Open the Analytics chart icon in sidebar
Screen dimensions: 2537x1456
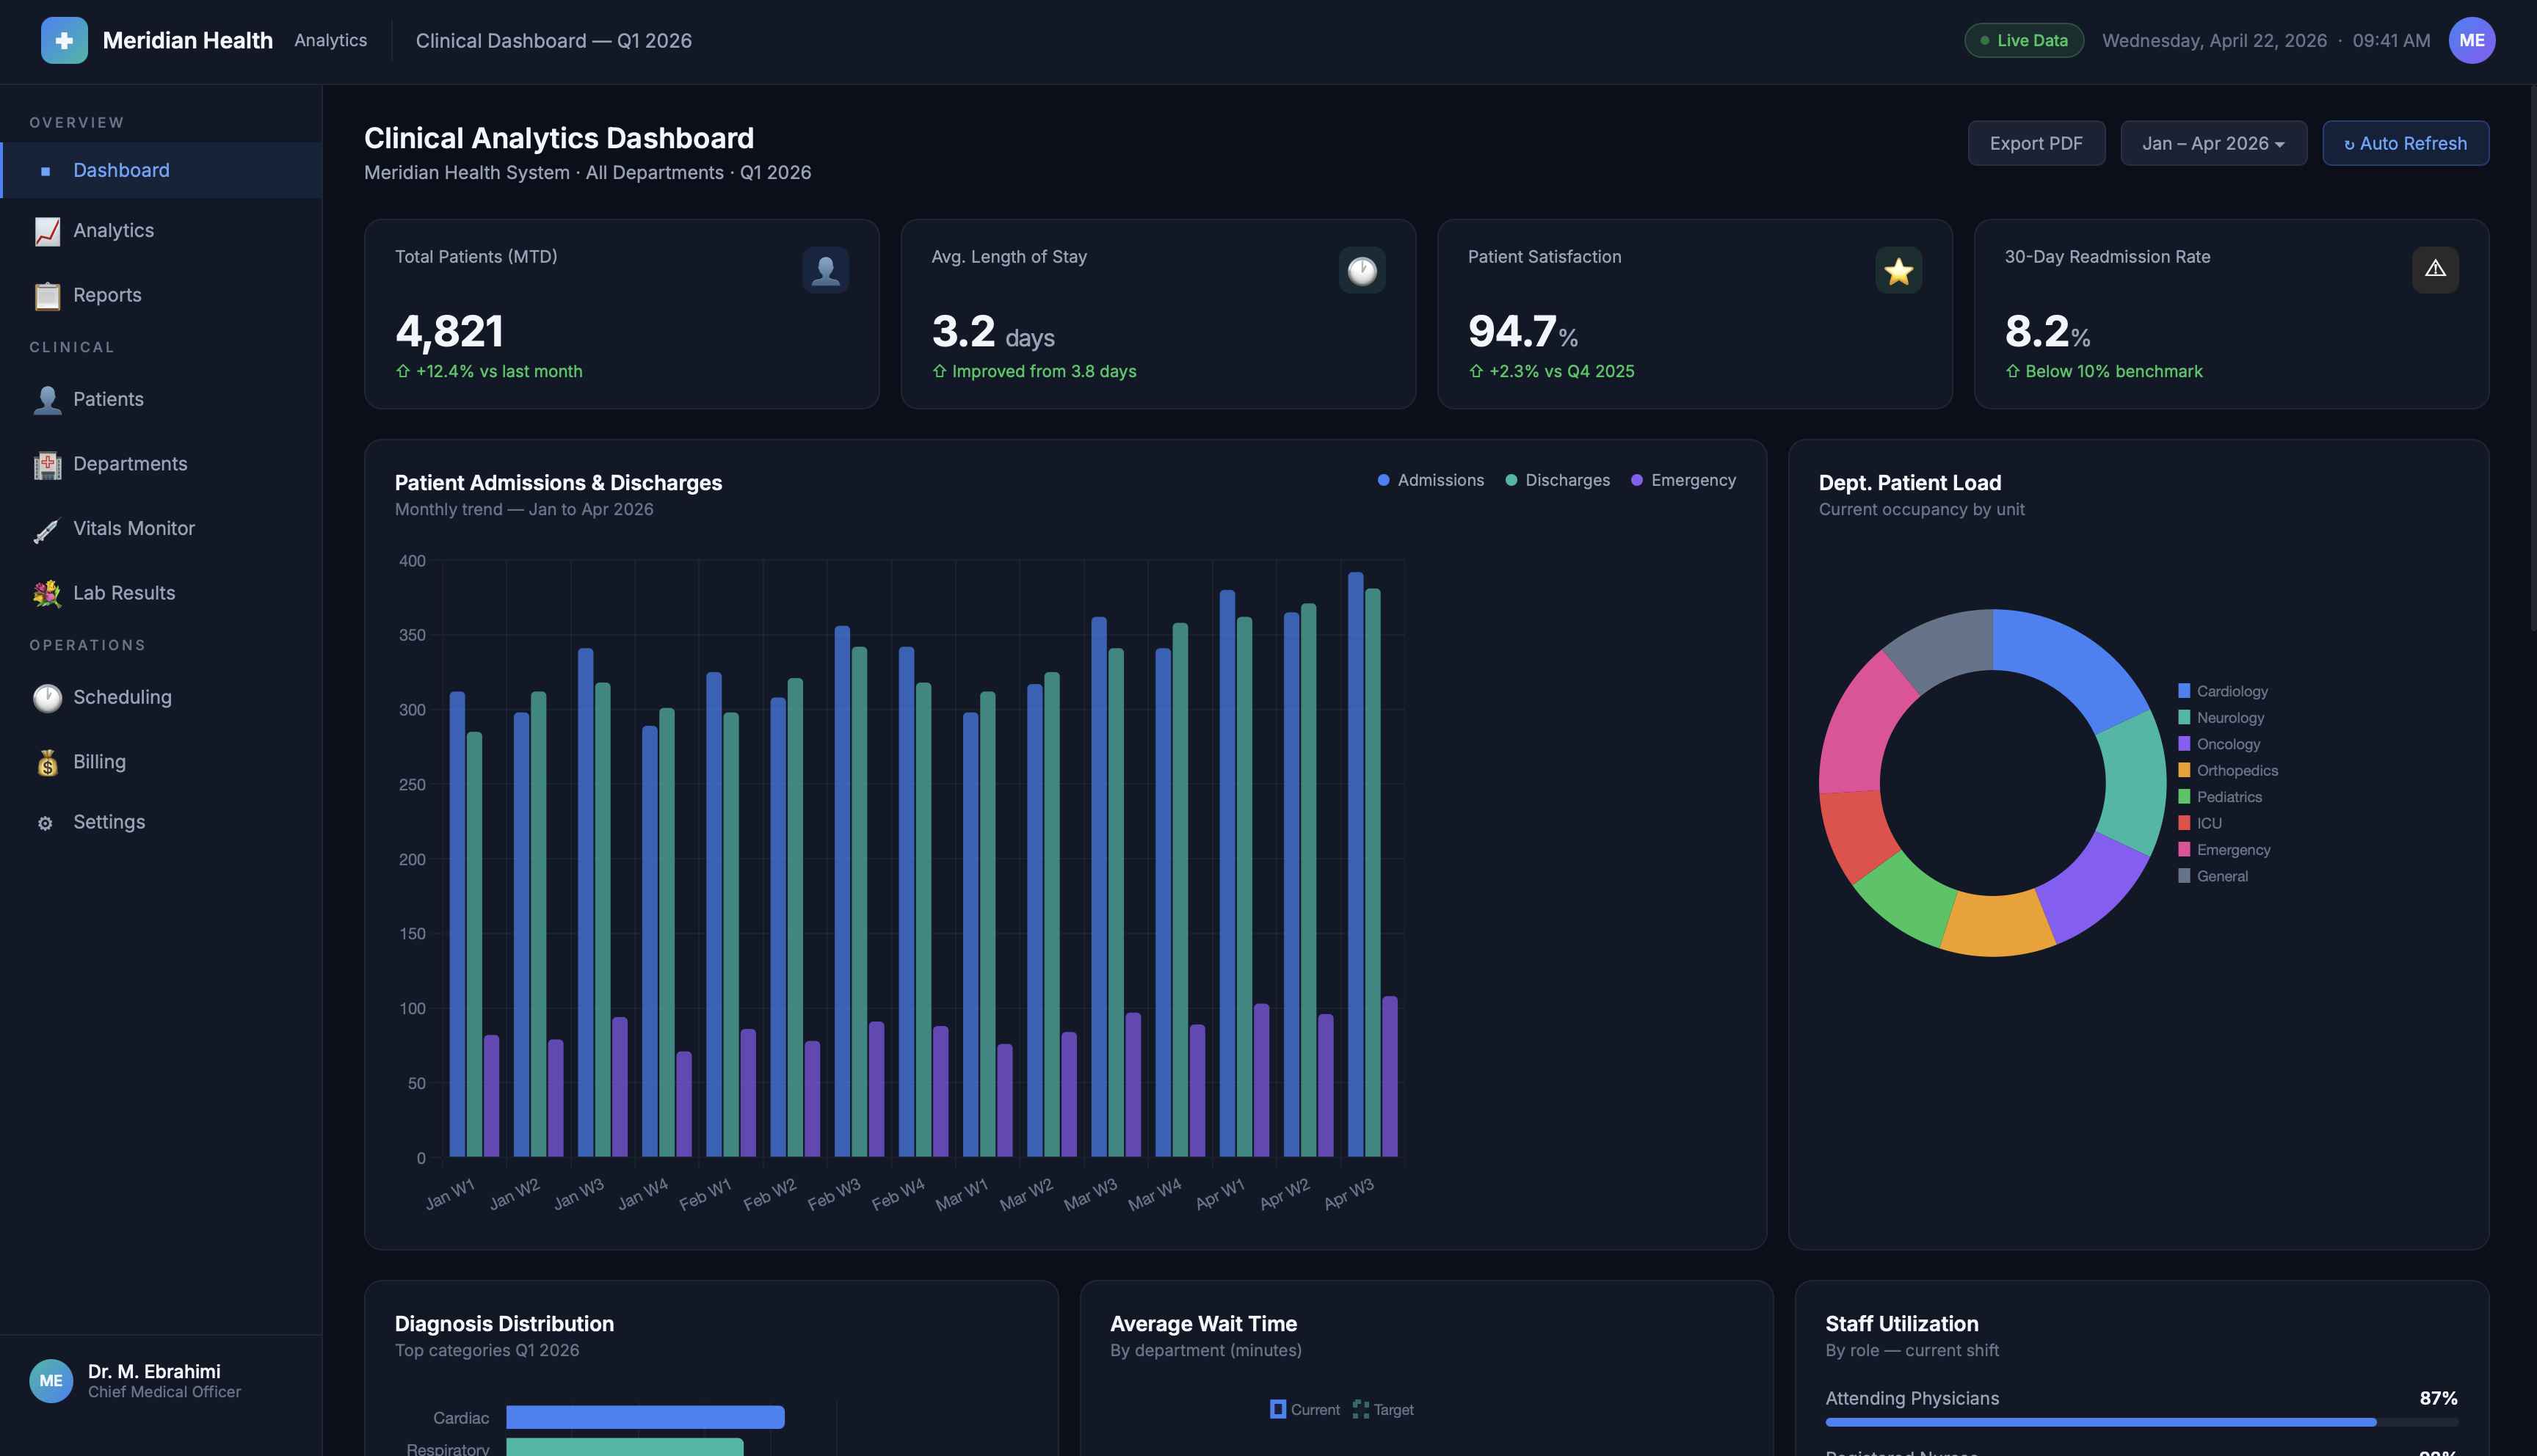coord(47,231)
